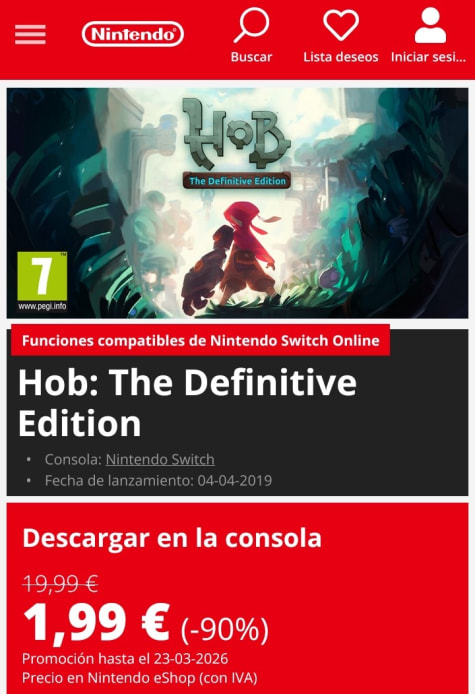Screen dimensions: 475x694
Task: Click Iniciar sesión text
Action: (x=429, y=57)
